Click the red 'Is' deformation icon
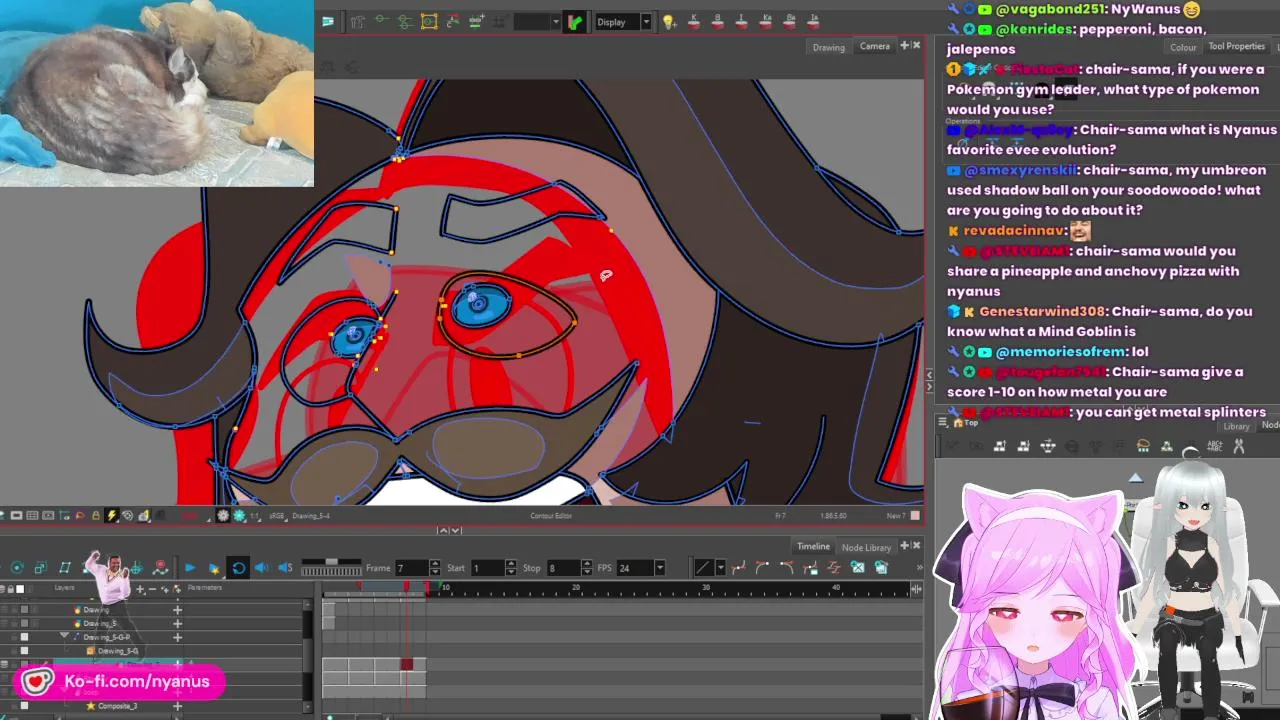 point(814,22)
